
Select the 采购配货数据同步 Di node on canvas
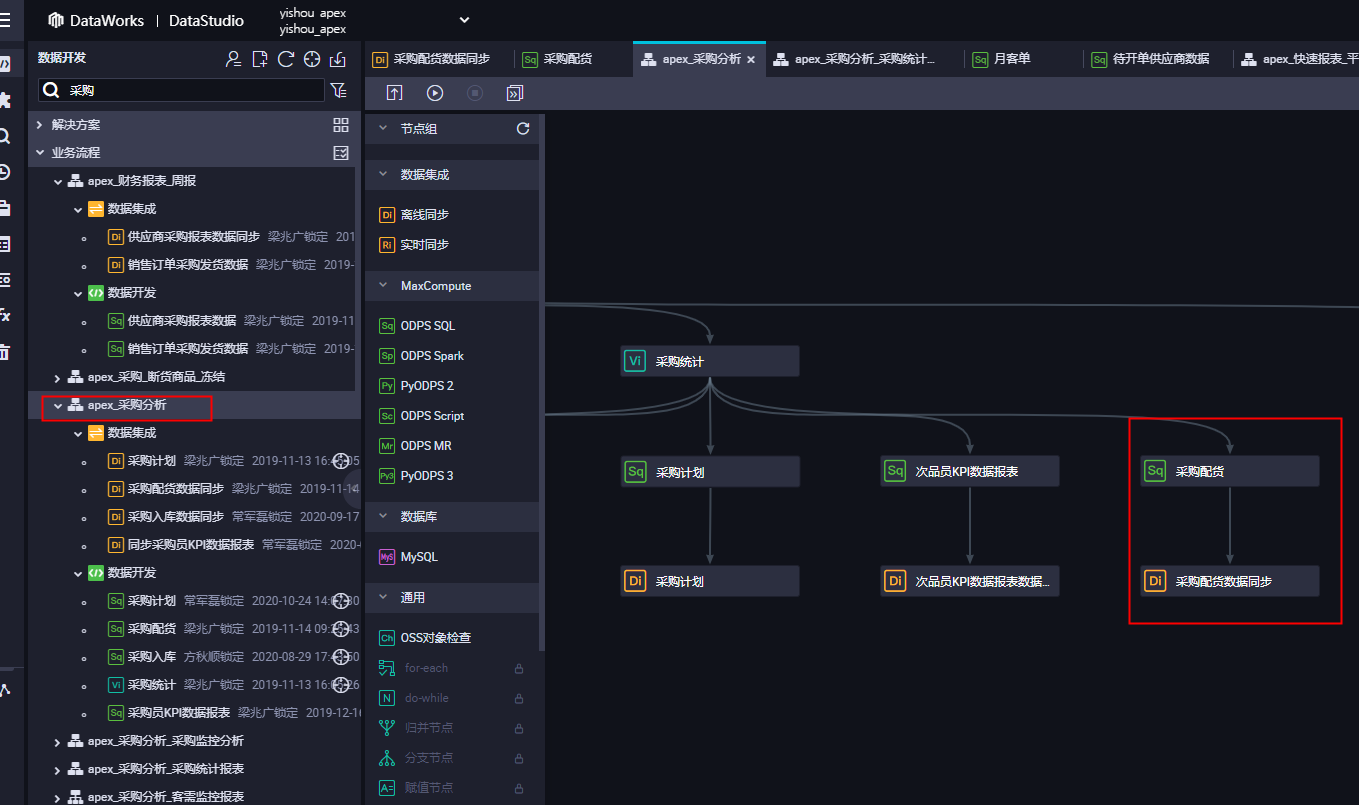click(1230, 581)
